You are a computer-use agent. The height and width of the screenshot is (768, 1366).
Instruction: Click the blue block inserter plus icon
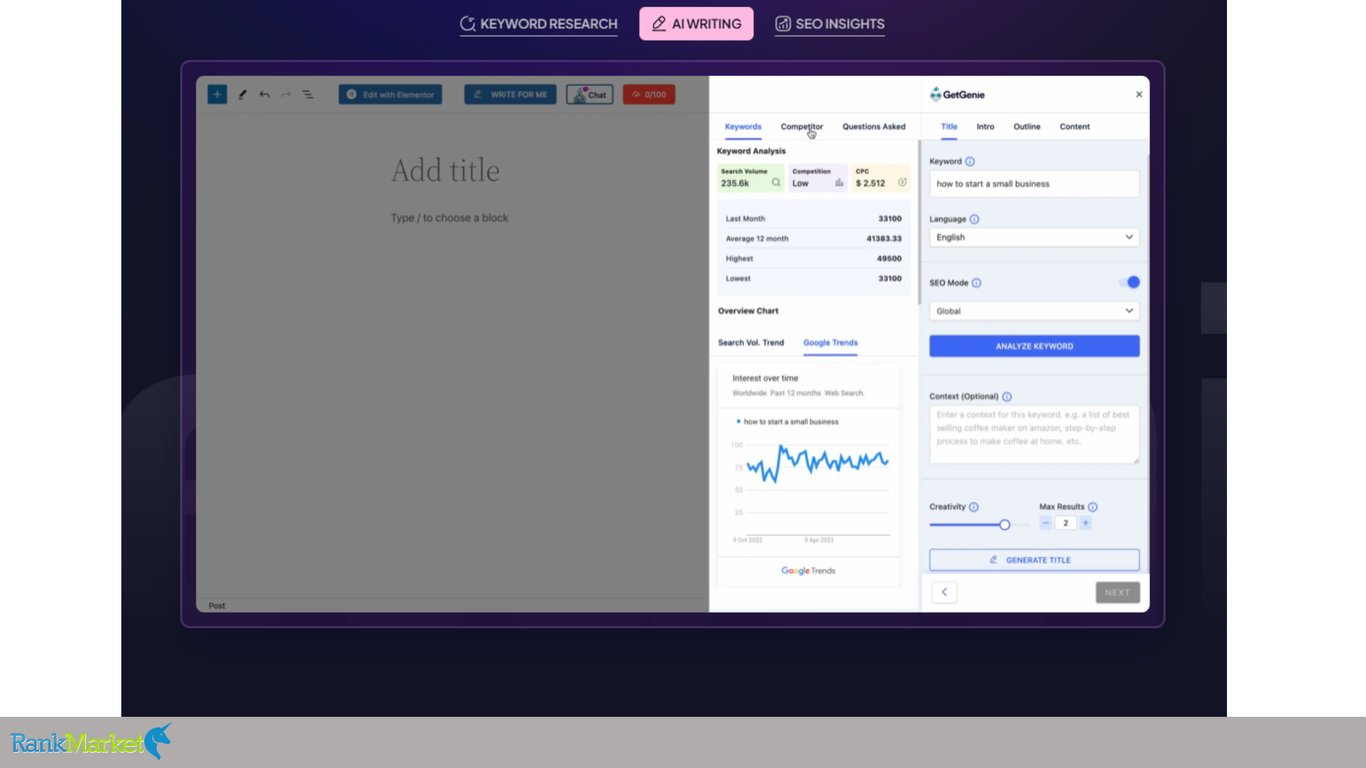tap(217, 94)
